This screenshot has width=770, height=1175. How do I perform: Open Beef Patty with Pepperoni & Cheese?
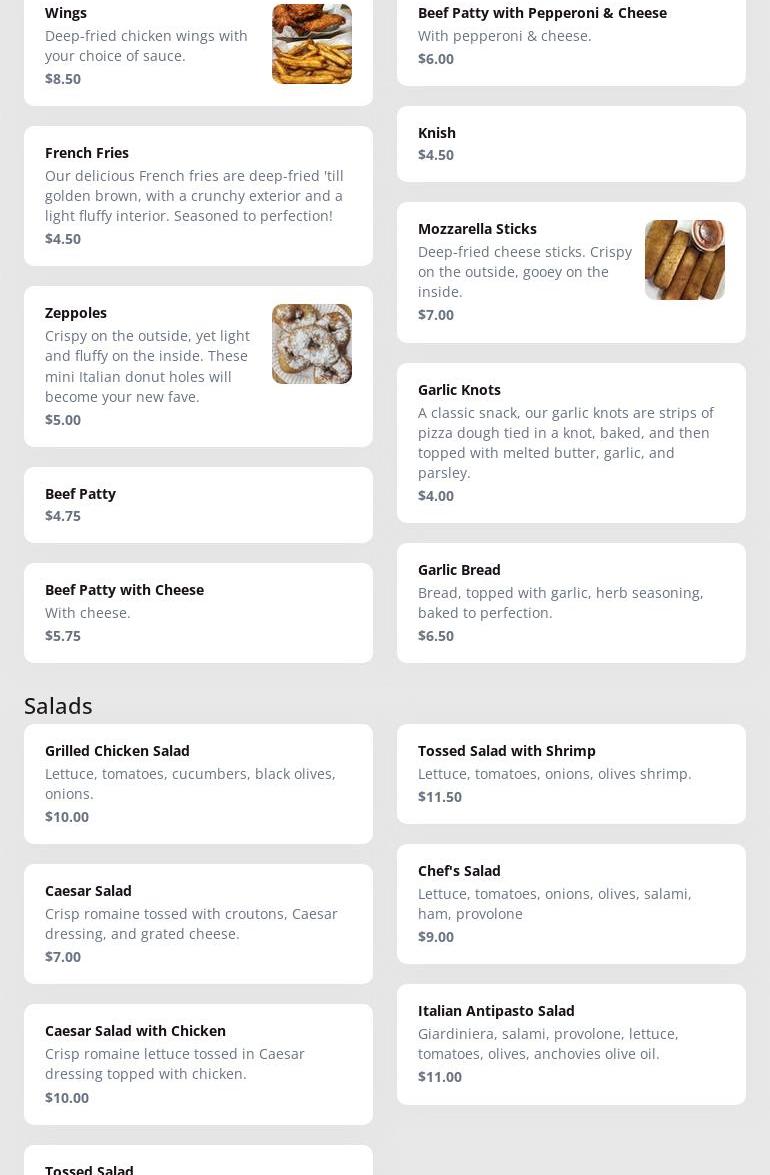[x=542, y=13]
